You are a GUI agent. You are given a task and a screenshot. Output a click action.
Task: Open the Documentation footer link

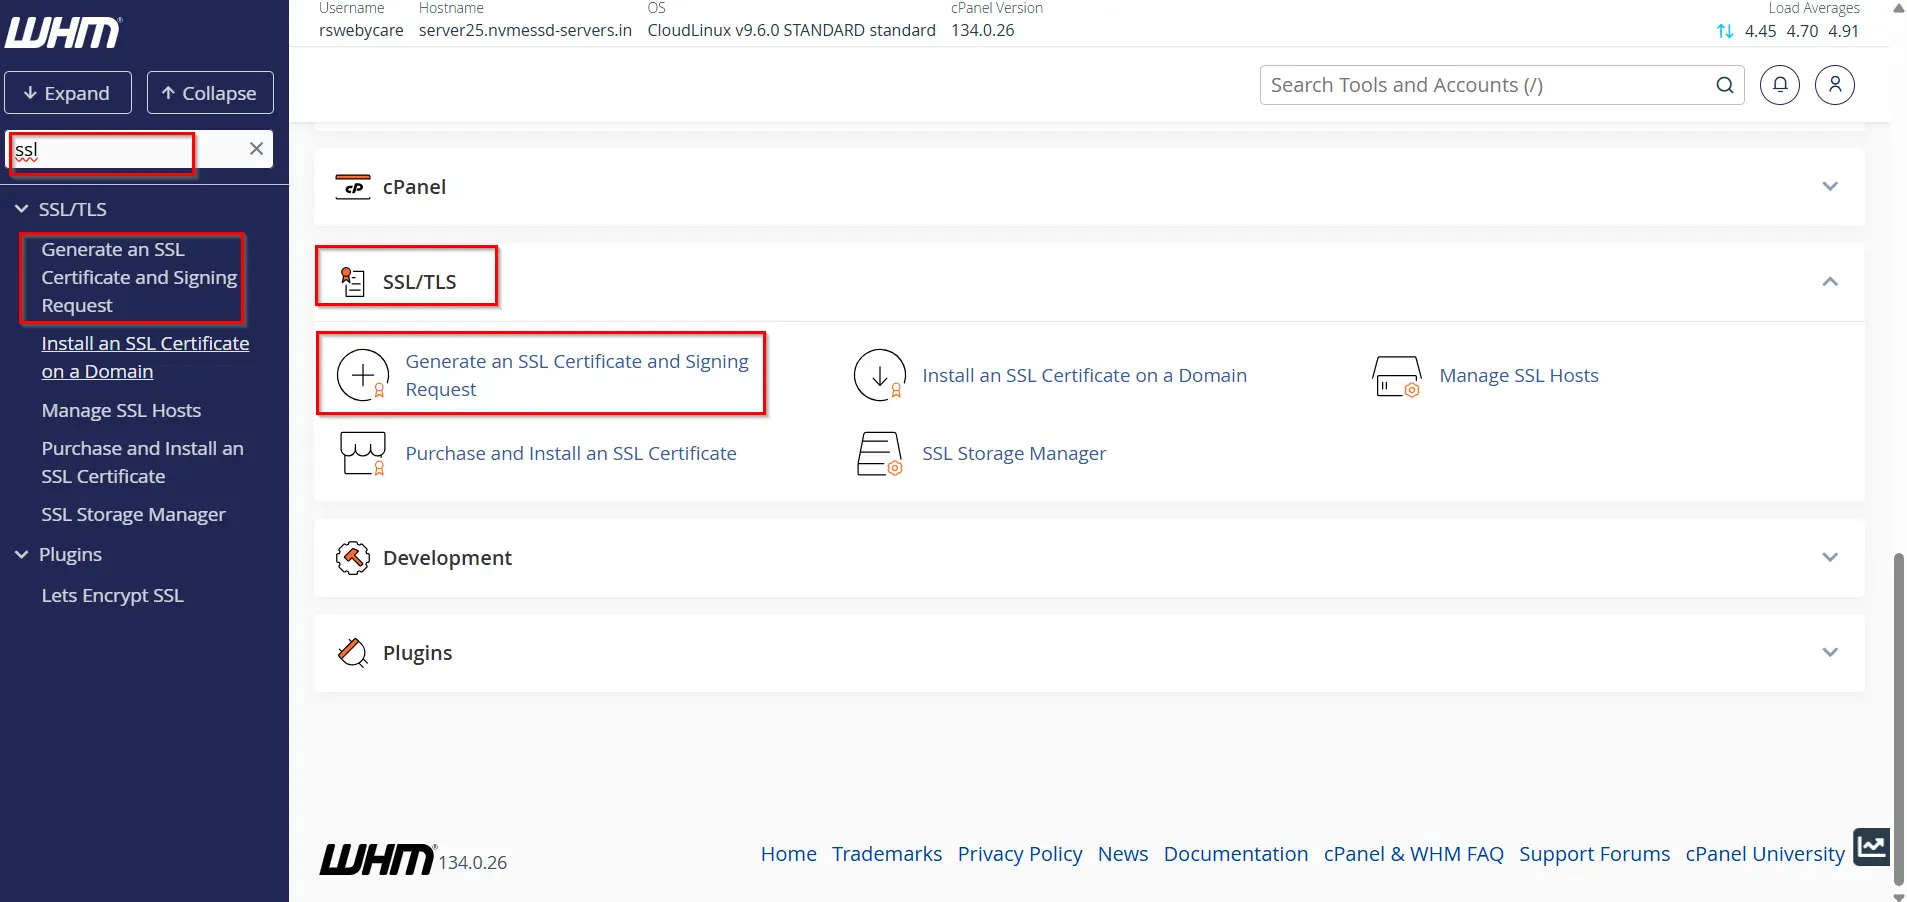[1236, 854]
